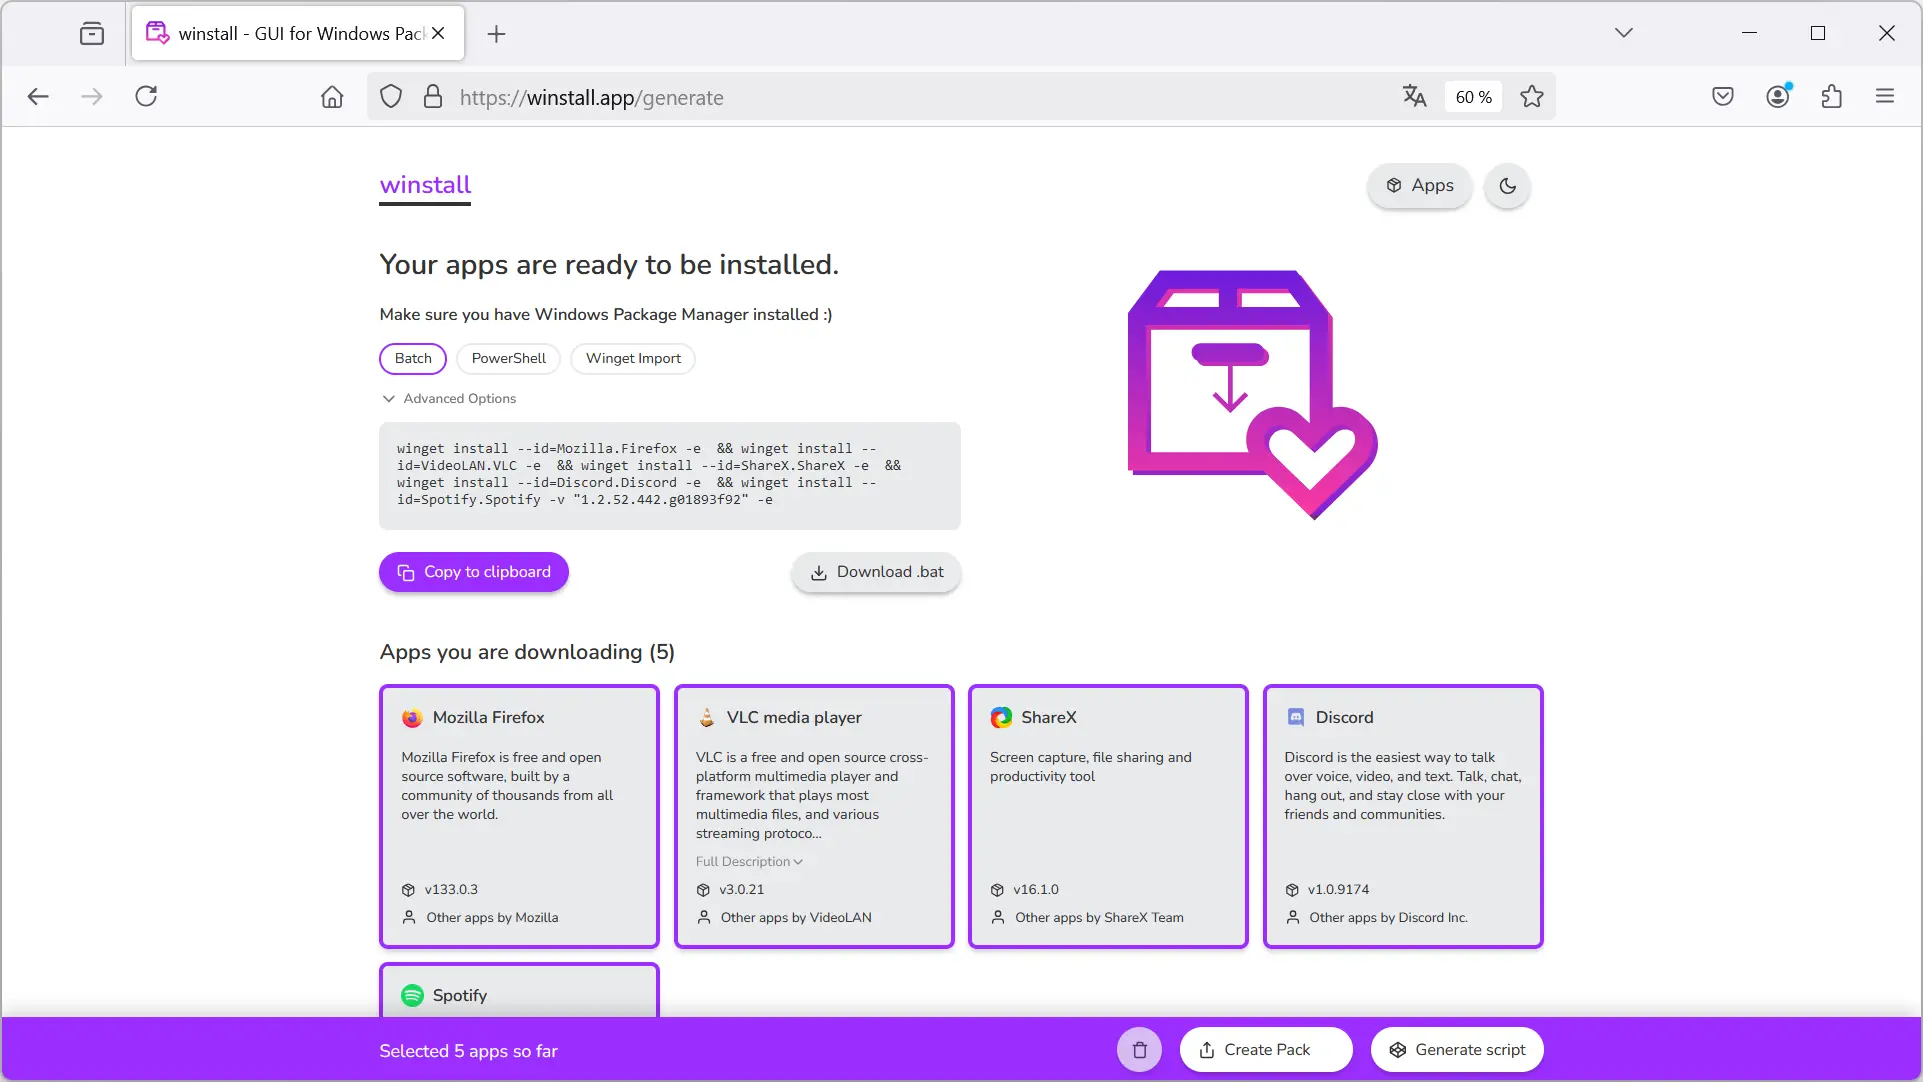
Task: Click the ShareX logo icon on its card
Action: pyautogui.click(x=1001, y=717)
